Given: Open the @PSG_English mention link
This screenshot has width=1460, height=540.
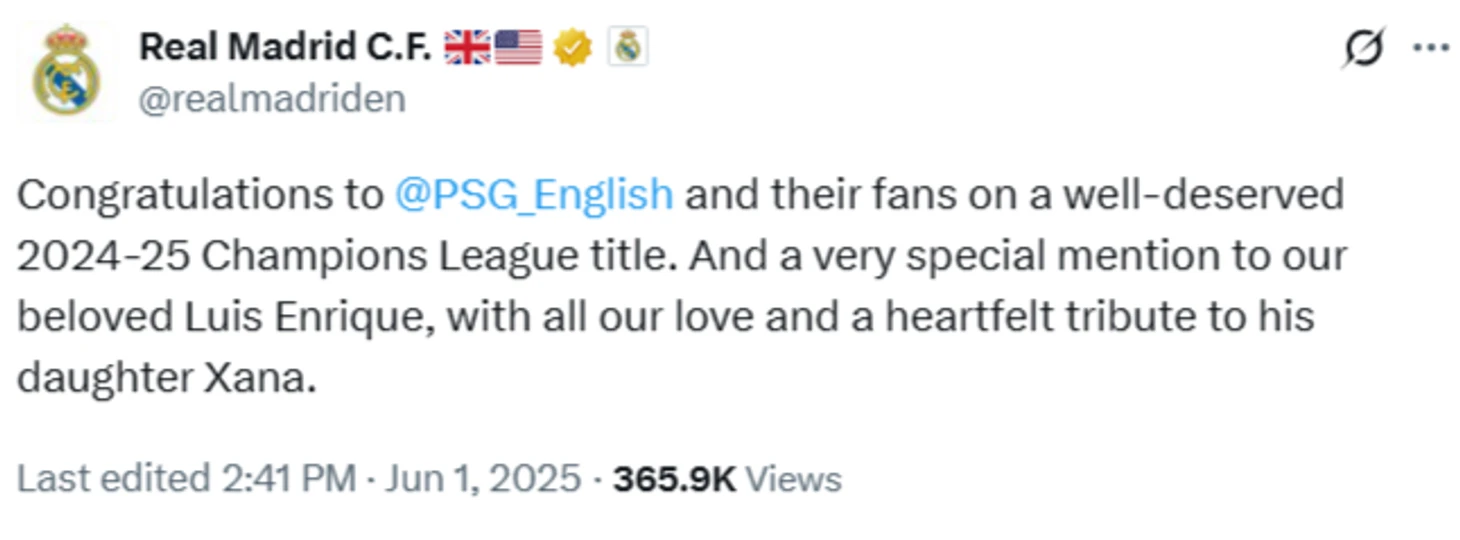Looking at the screenshot, I should 534,195.
